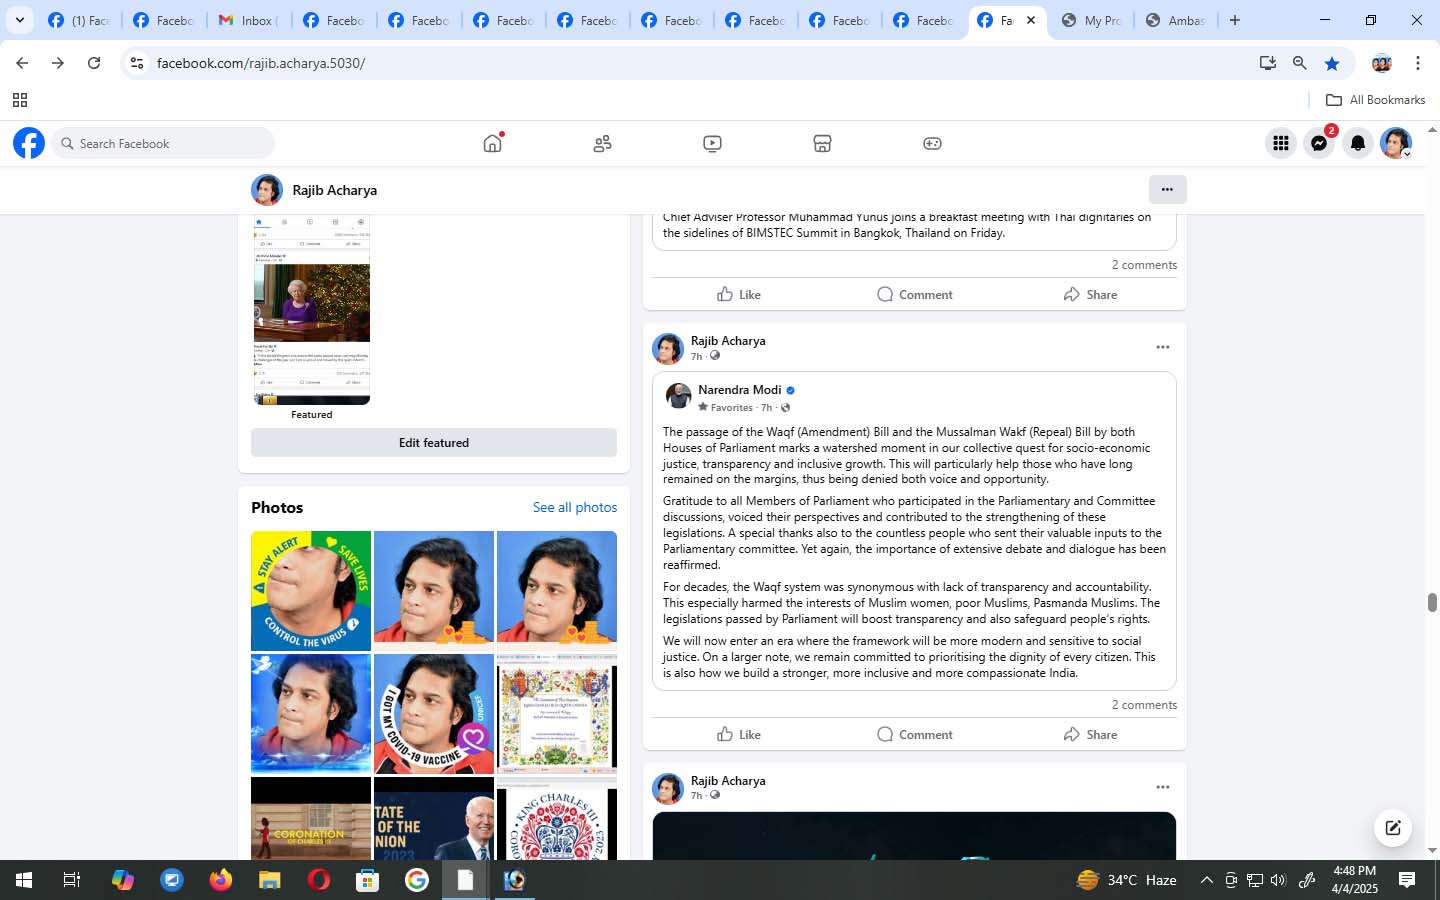Launch Opera from the taskbar
1440x900 pixels.
click(318, 880)
